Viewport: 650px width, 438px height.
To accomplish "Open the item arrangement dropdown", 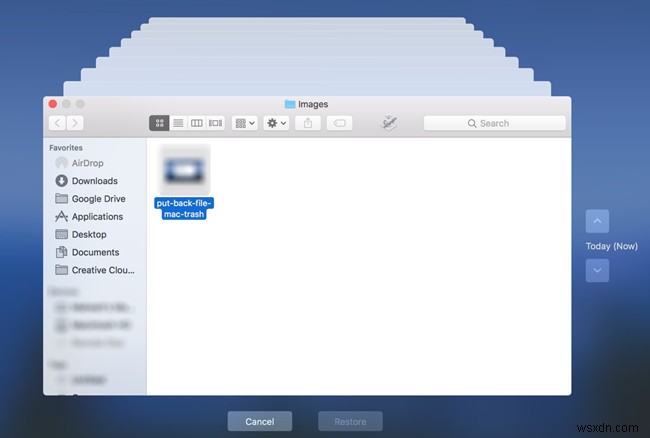I will (245, 123).
